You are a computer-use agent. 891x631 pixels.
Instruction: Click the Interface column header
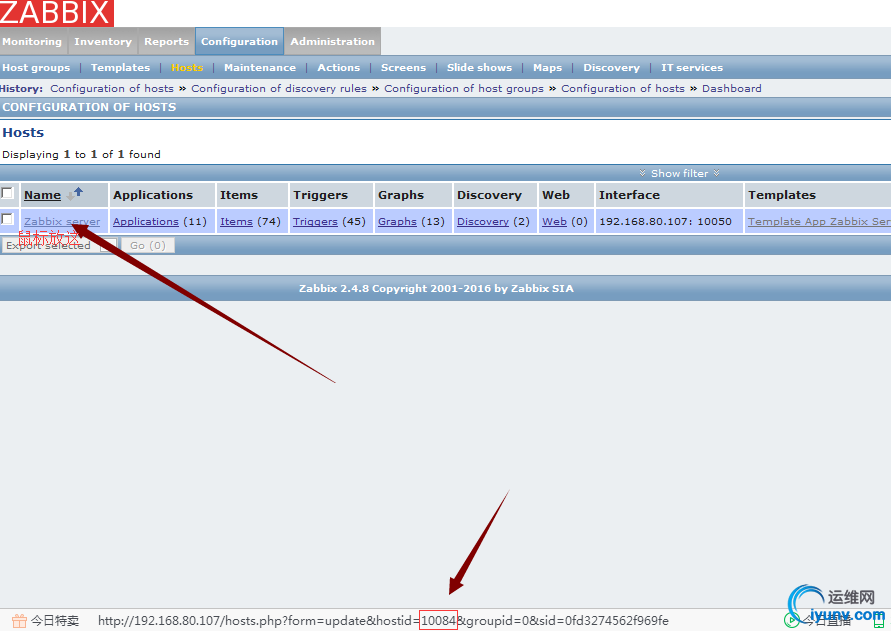pyautogui.click(x=629, y=195)
